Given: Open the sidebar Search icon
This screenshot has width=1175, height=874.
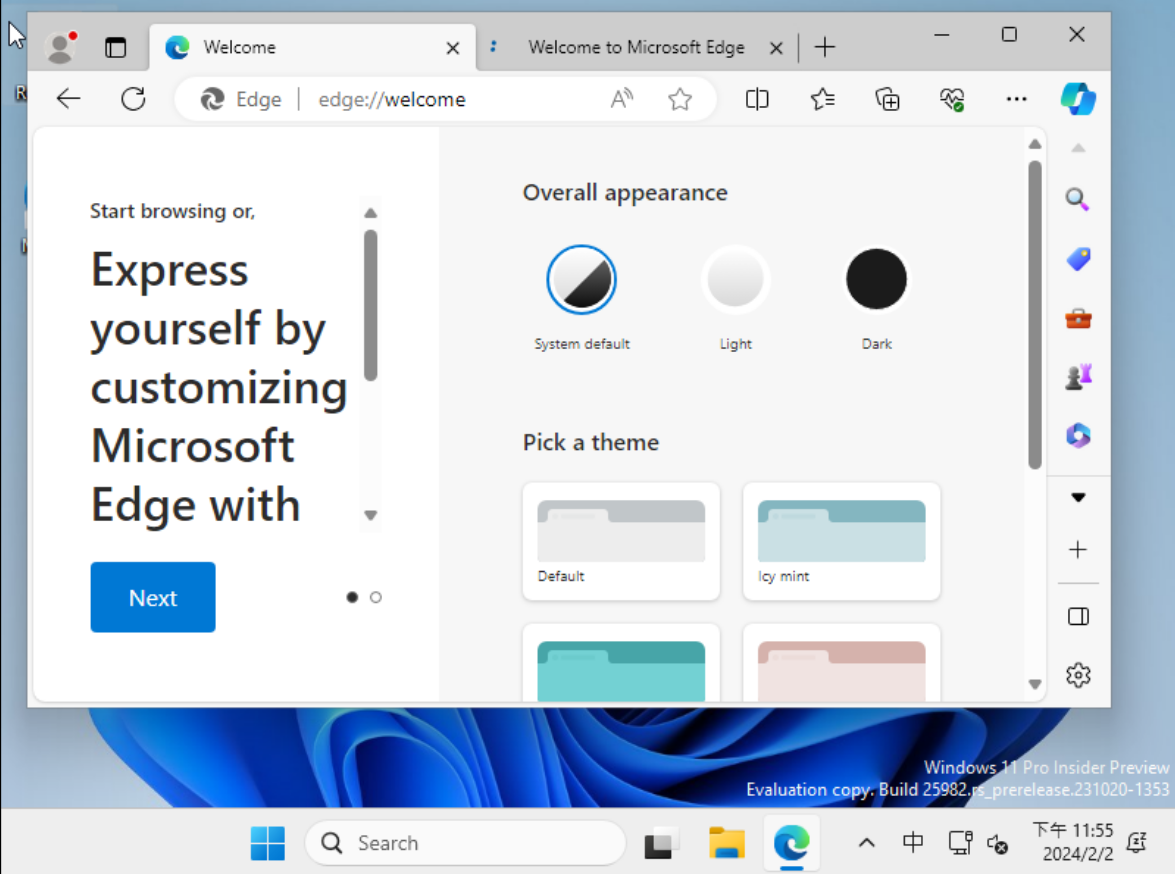Looking at the screenshot, I should tap(1078, 199).
